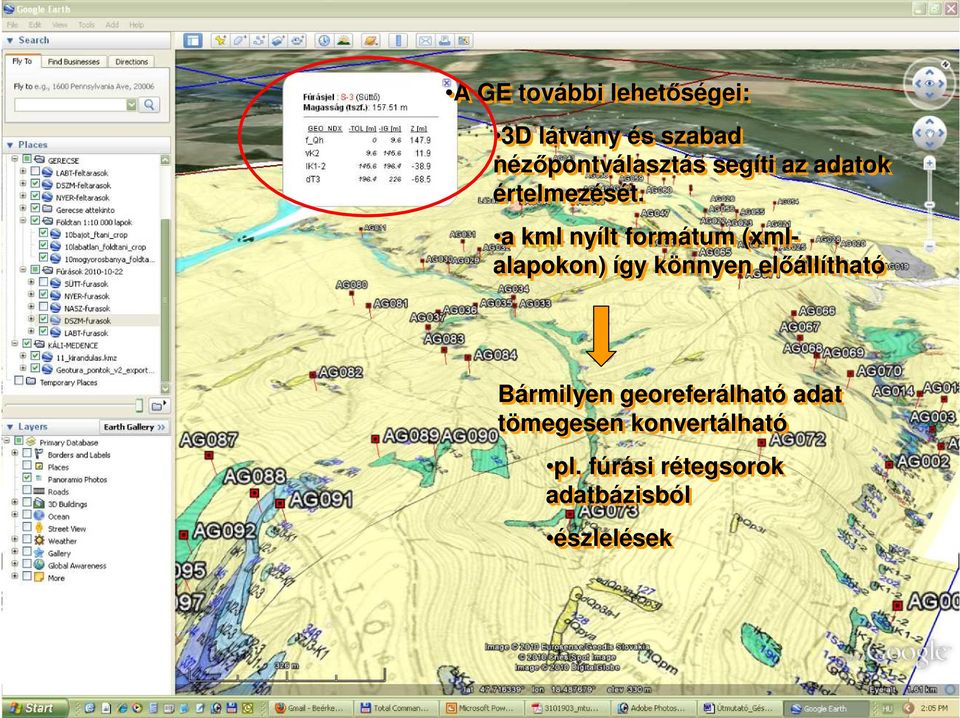Open the Edit menu
The image size is (960, 718).
point(35,25)
